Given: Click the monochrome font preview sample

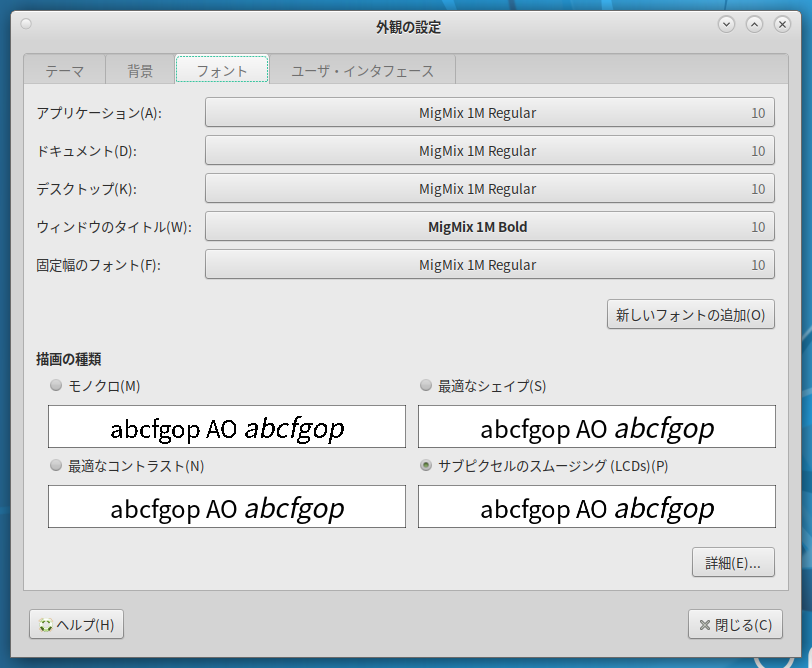Looking at the screenshot, I should (227, 427).
